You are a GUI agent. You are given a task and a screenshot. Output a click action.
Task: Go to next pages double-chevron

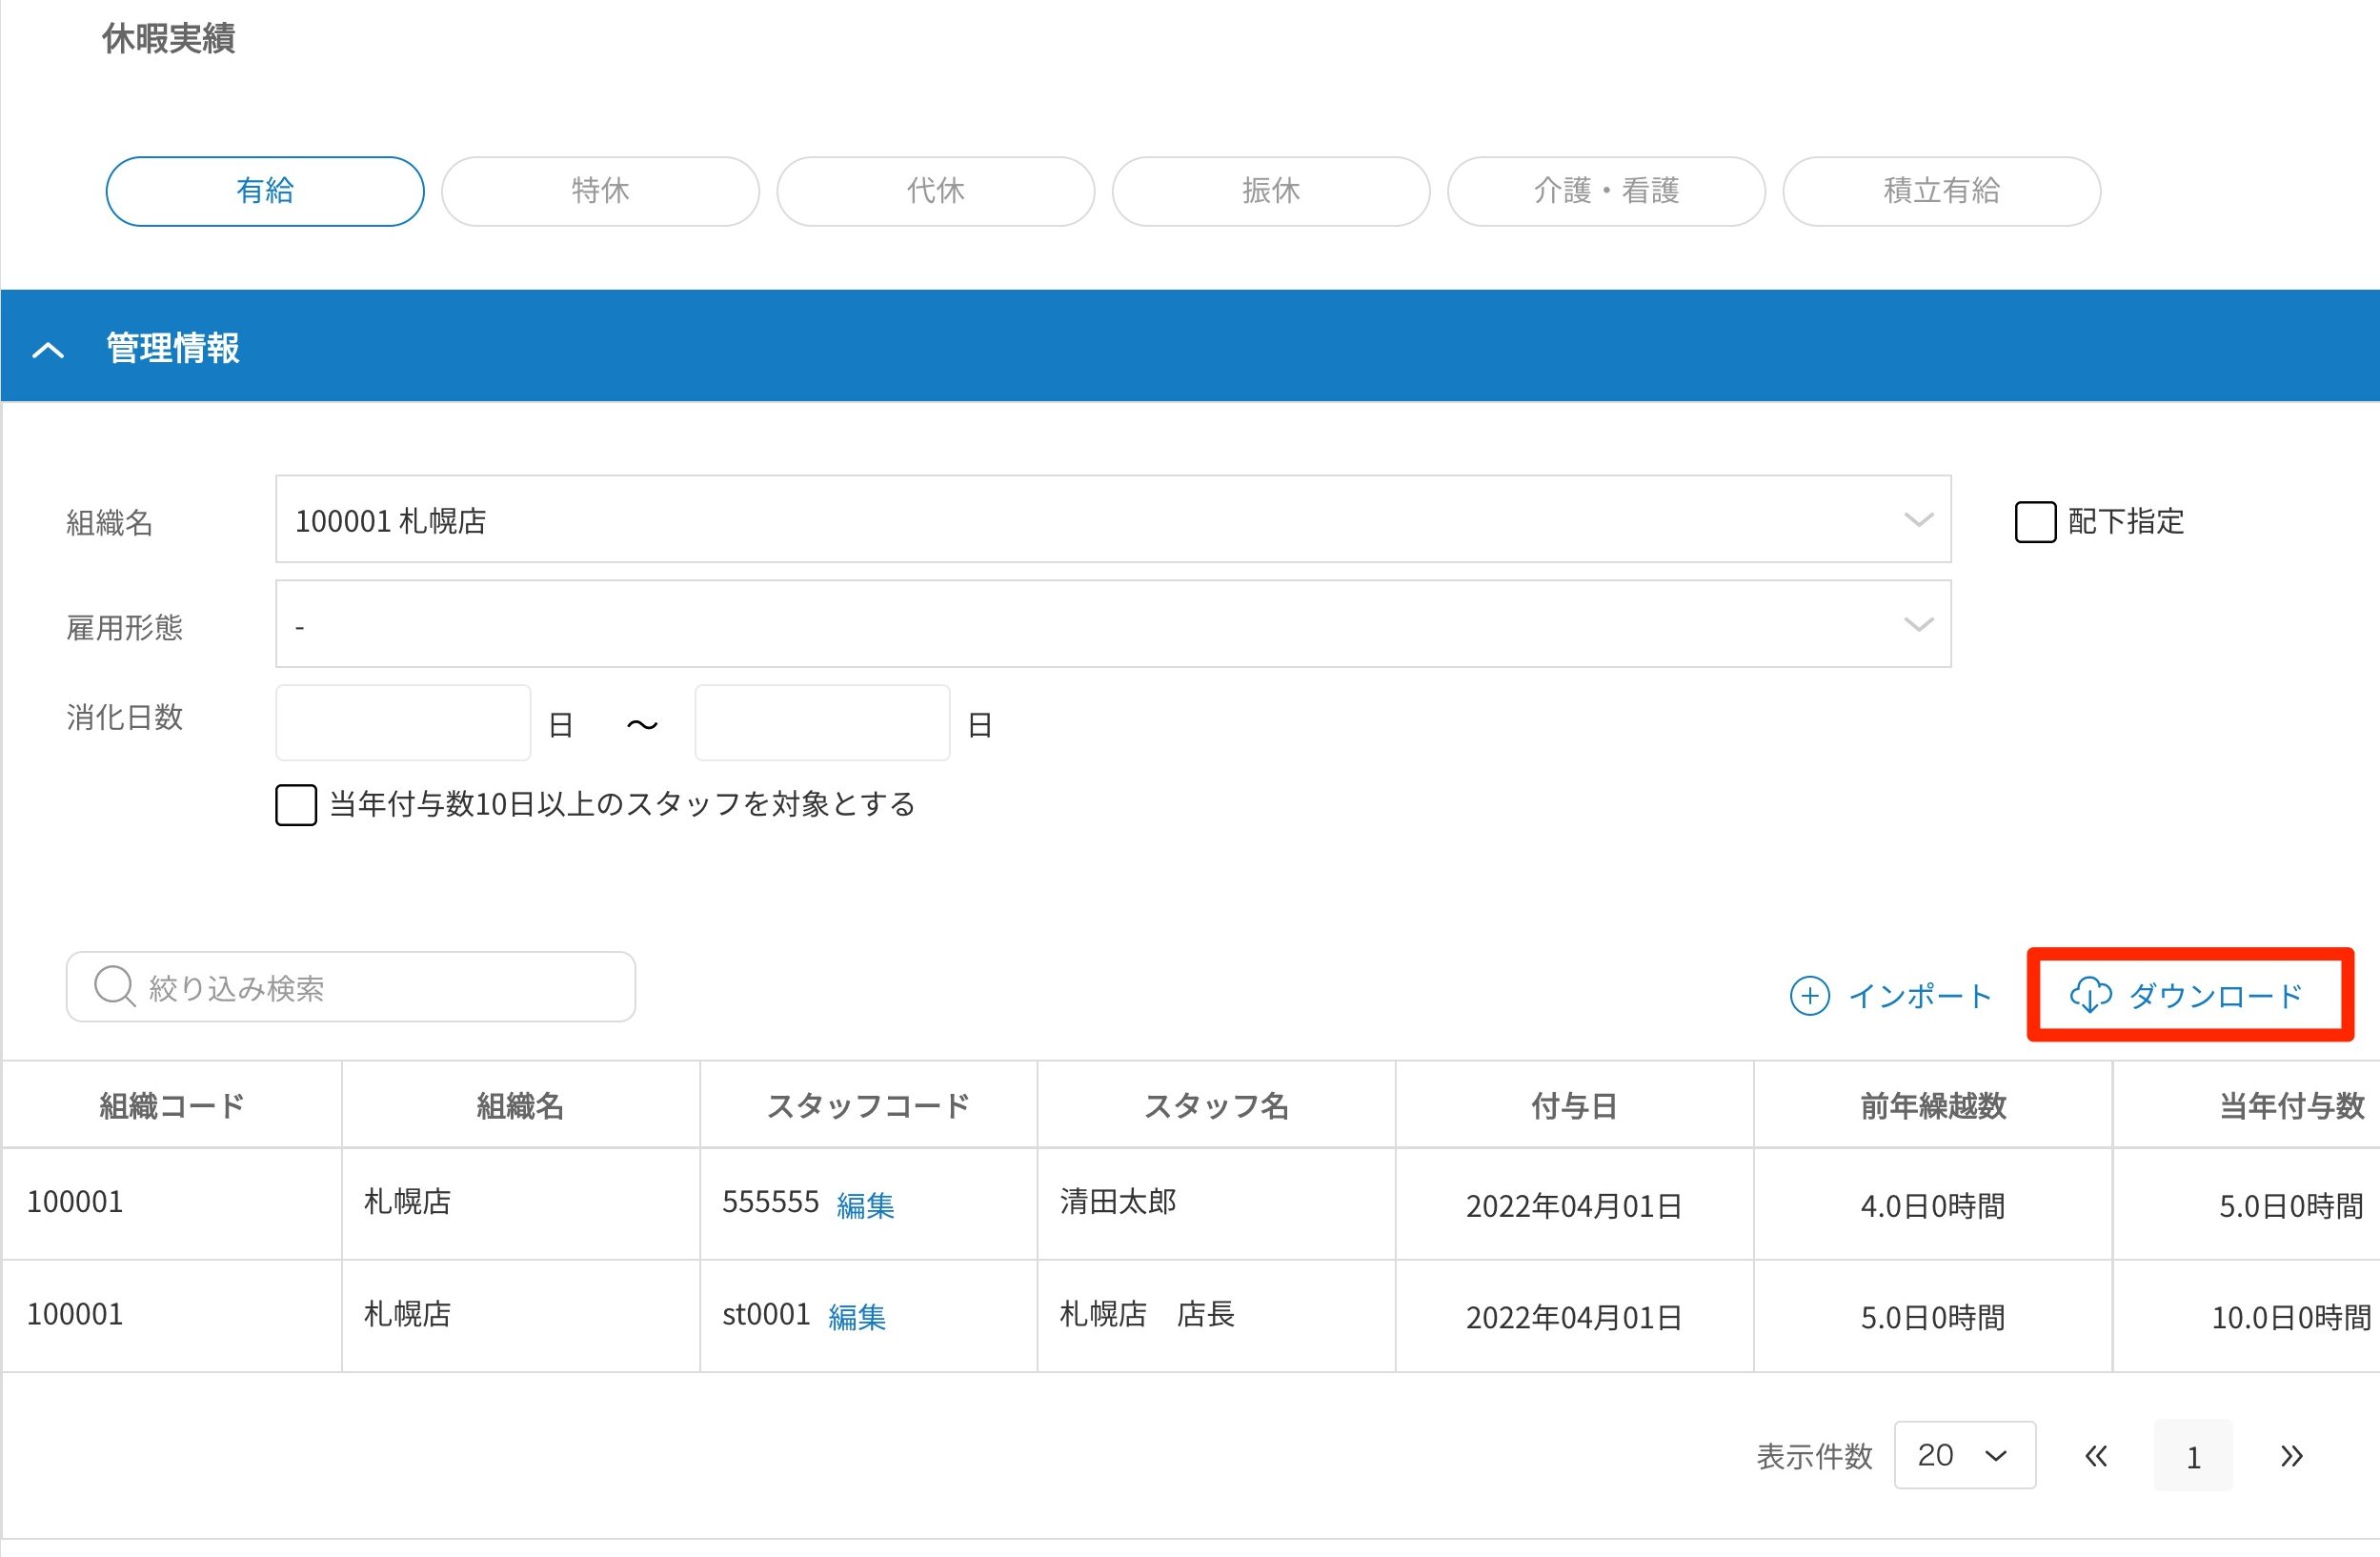click(x=2291, y=1456)
